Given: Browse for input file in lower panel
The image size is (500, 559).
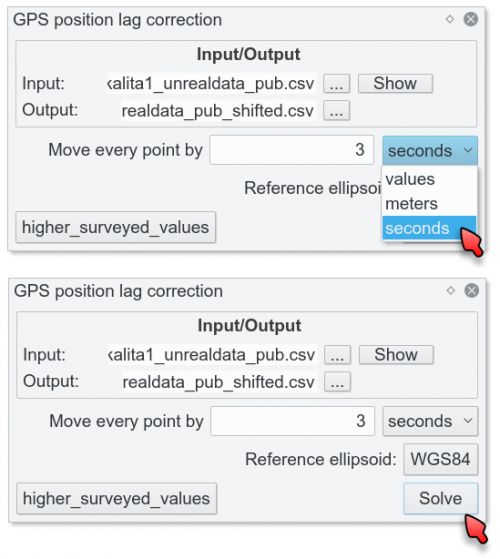Looking at the screenshot, I should pyautogui.click(x=337, y=355).
